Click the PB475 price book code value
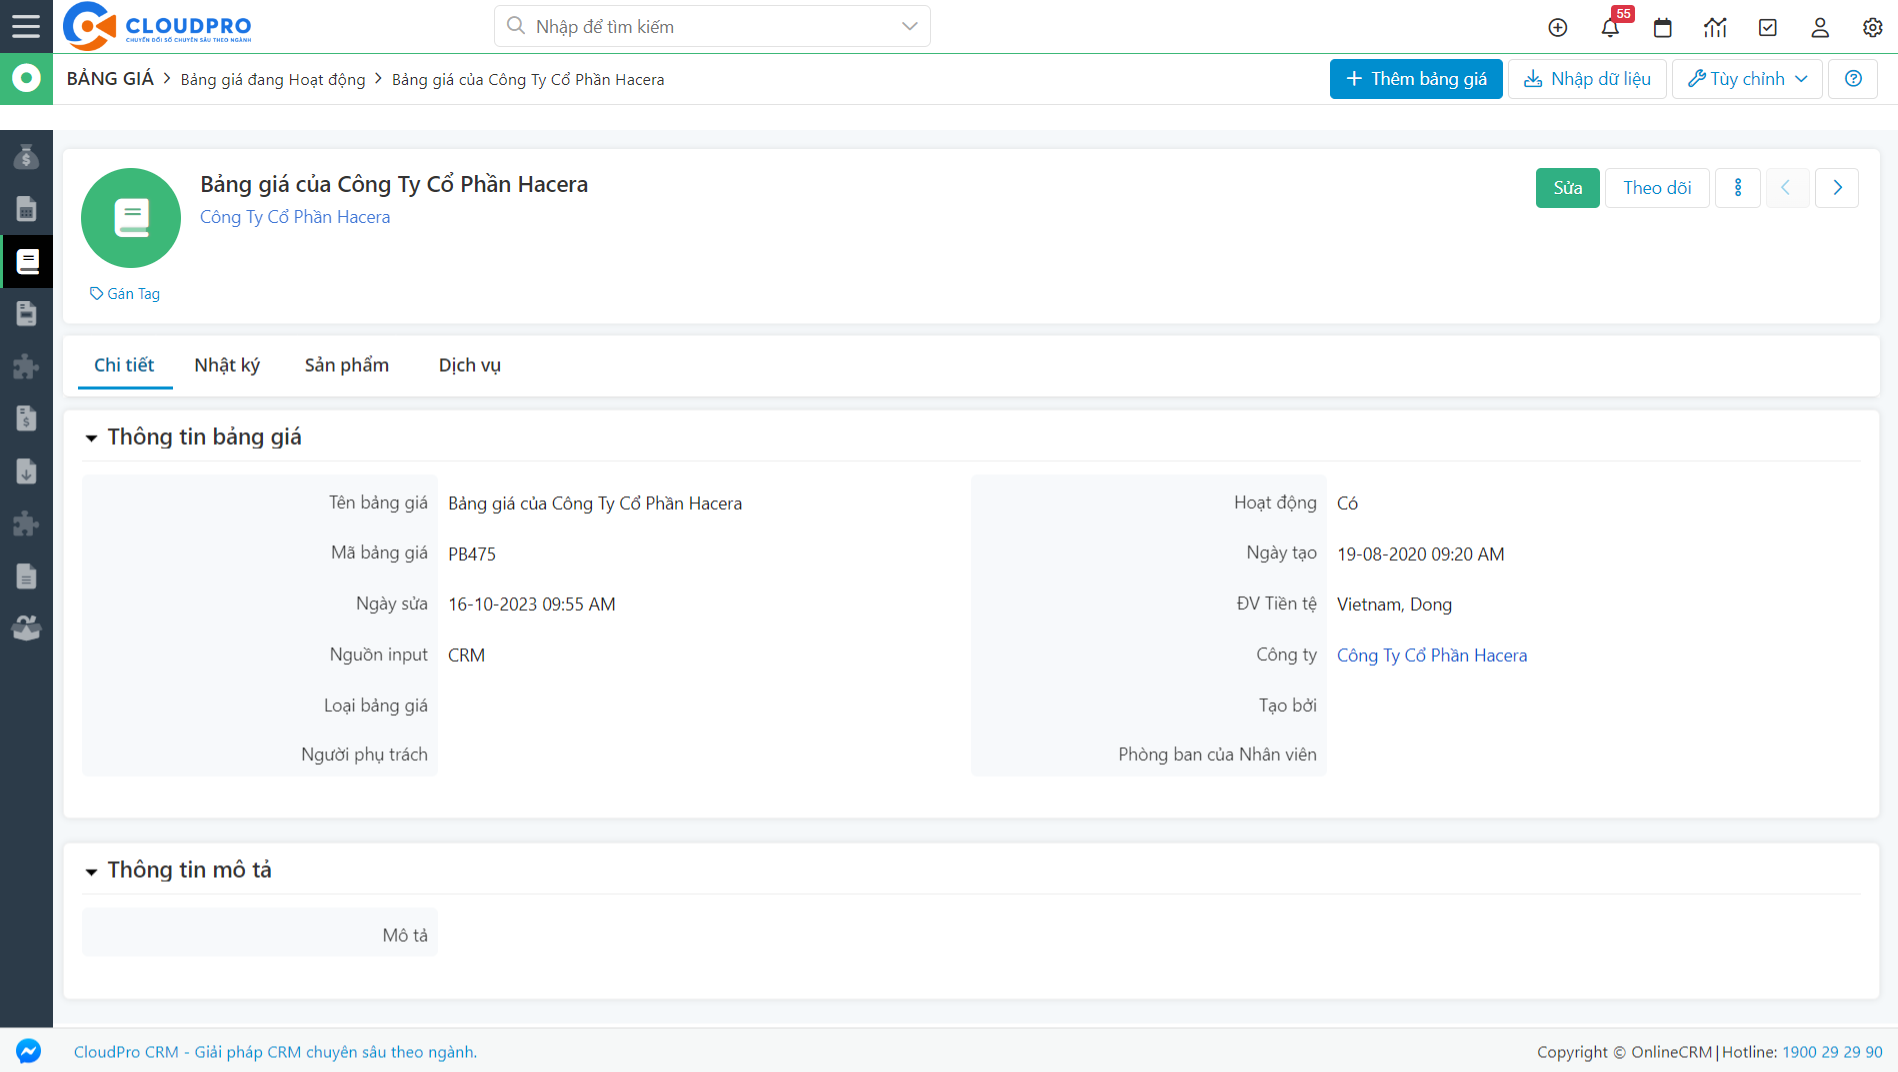The image size is (1898, 1072). [472, 554]
